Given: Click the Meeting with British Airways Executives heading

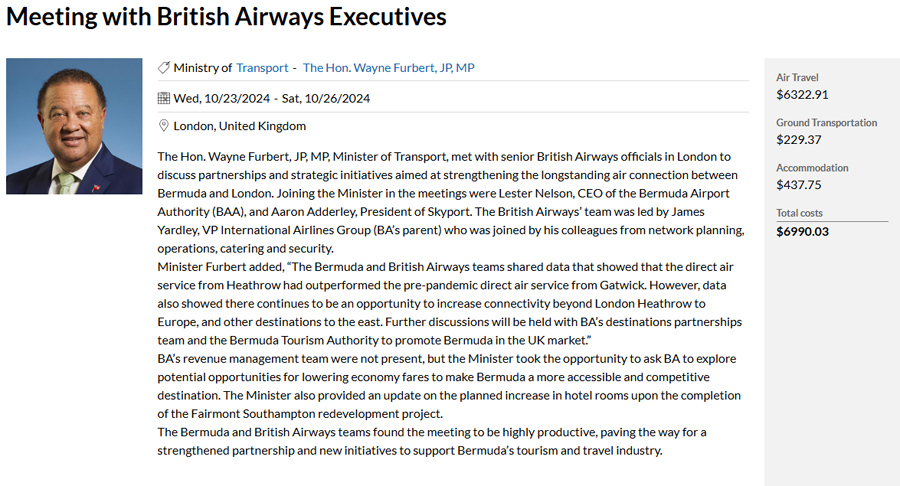Looking at the screenshot, I should pyautogui.click(x=226, y=18).
